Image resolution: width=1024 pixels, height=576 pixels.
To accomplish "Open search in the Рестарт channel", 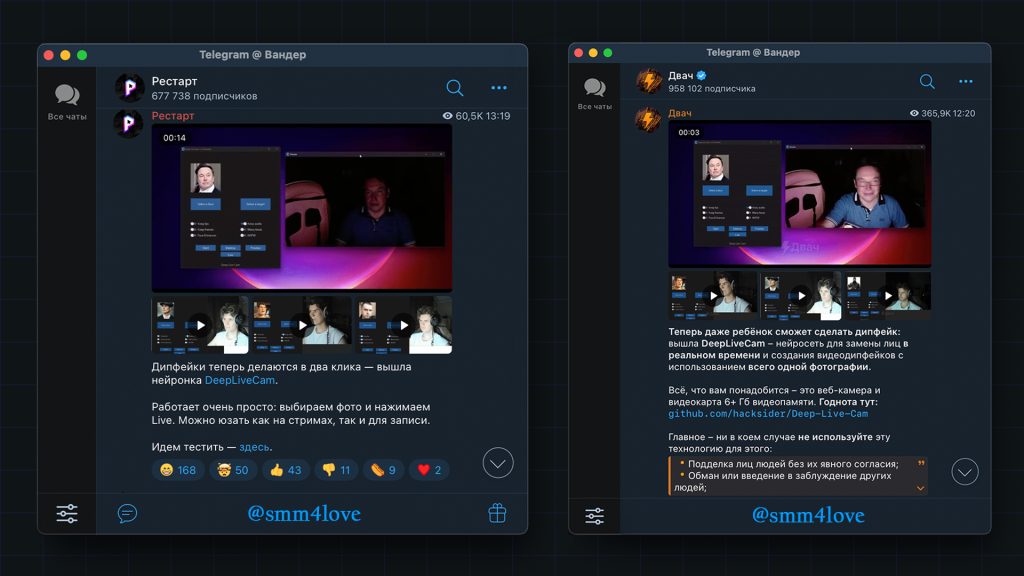I will [455, 88].
